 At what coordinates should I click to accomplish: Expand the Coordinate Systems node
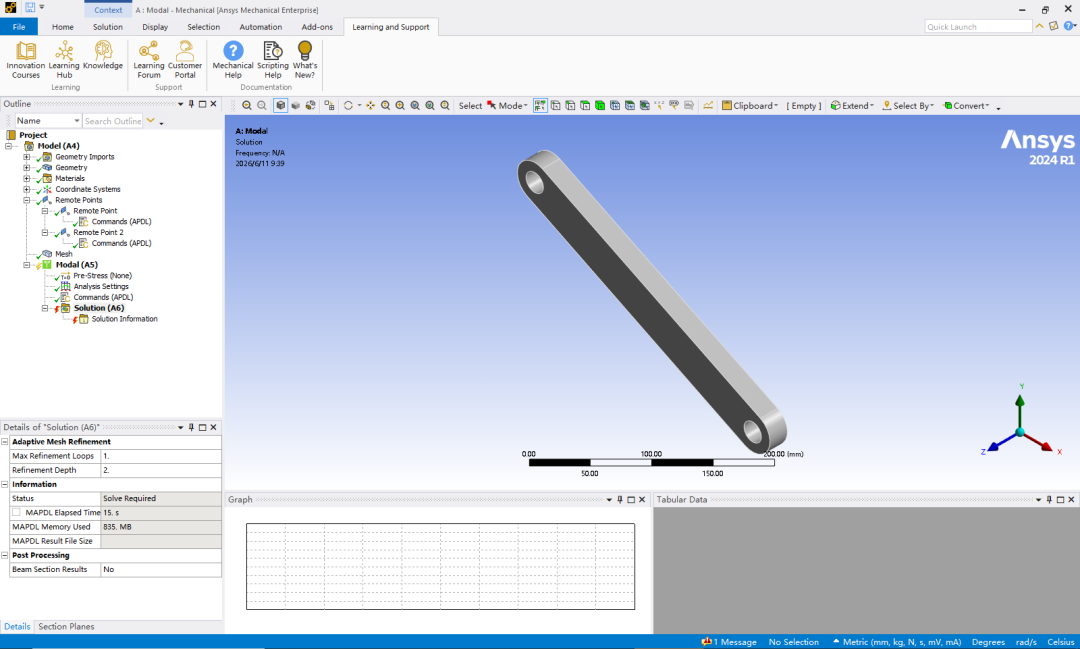(27, 189)
